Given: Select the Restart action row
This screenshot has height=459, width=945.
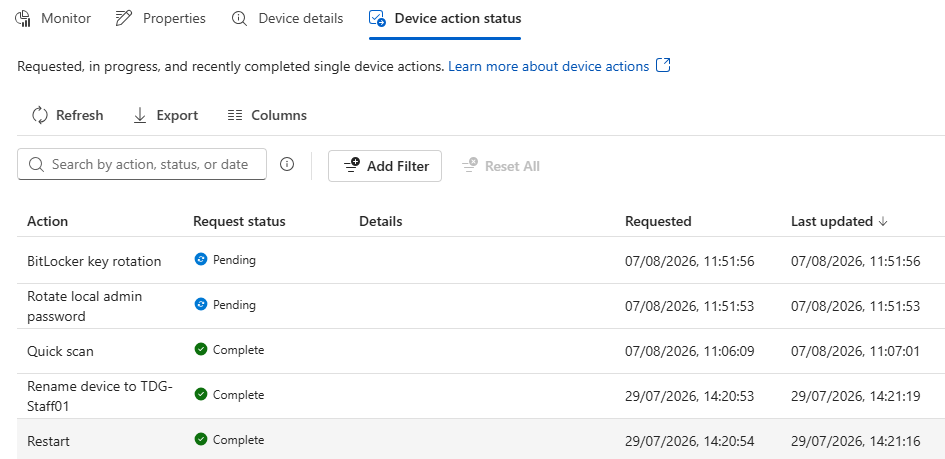Looking at the screenshot, I should [x=481, y=440].
